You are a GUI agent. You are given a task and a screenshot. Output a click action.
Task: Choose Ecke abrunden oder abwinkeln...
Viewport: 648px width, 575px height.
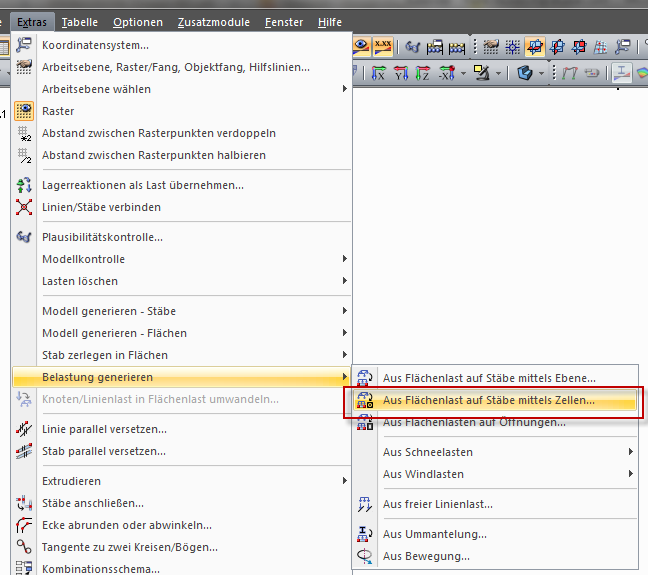(x=182, y=525)
